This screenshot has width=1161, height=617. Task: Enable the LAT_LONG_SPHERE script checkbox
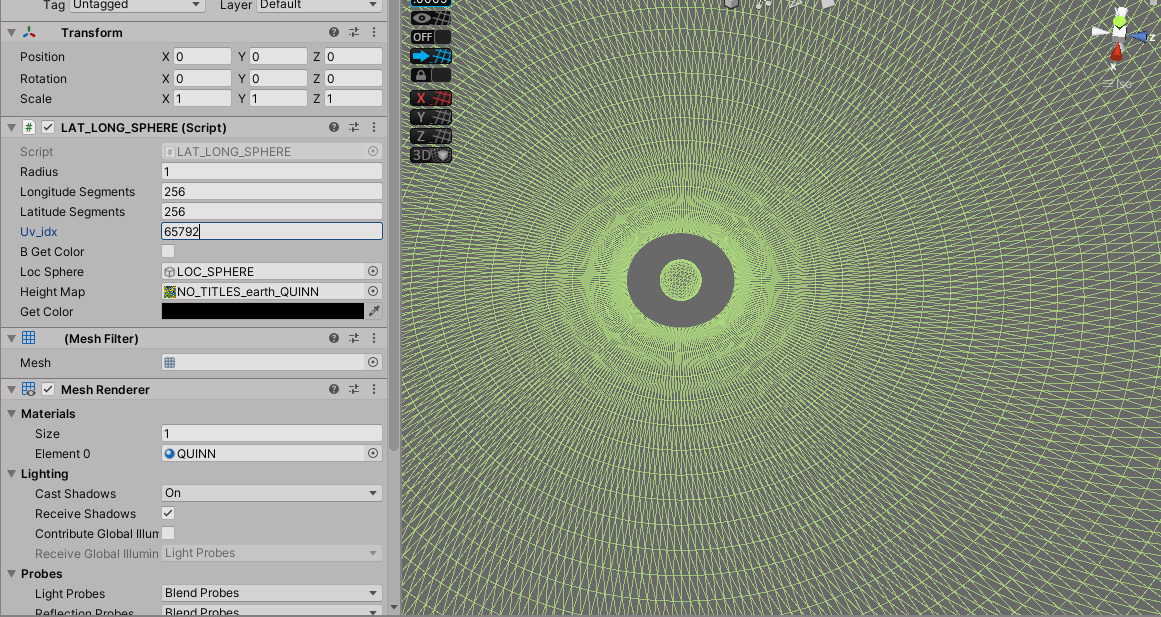point(47,127)
